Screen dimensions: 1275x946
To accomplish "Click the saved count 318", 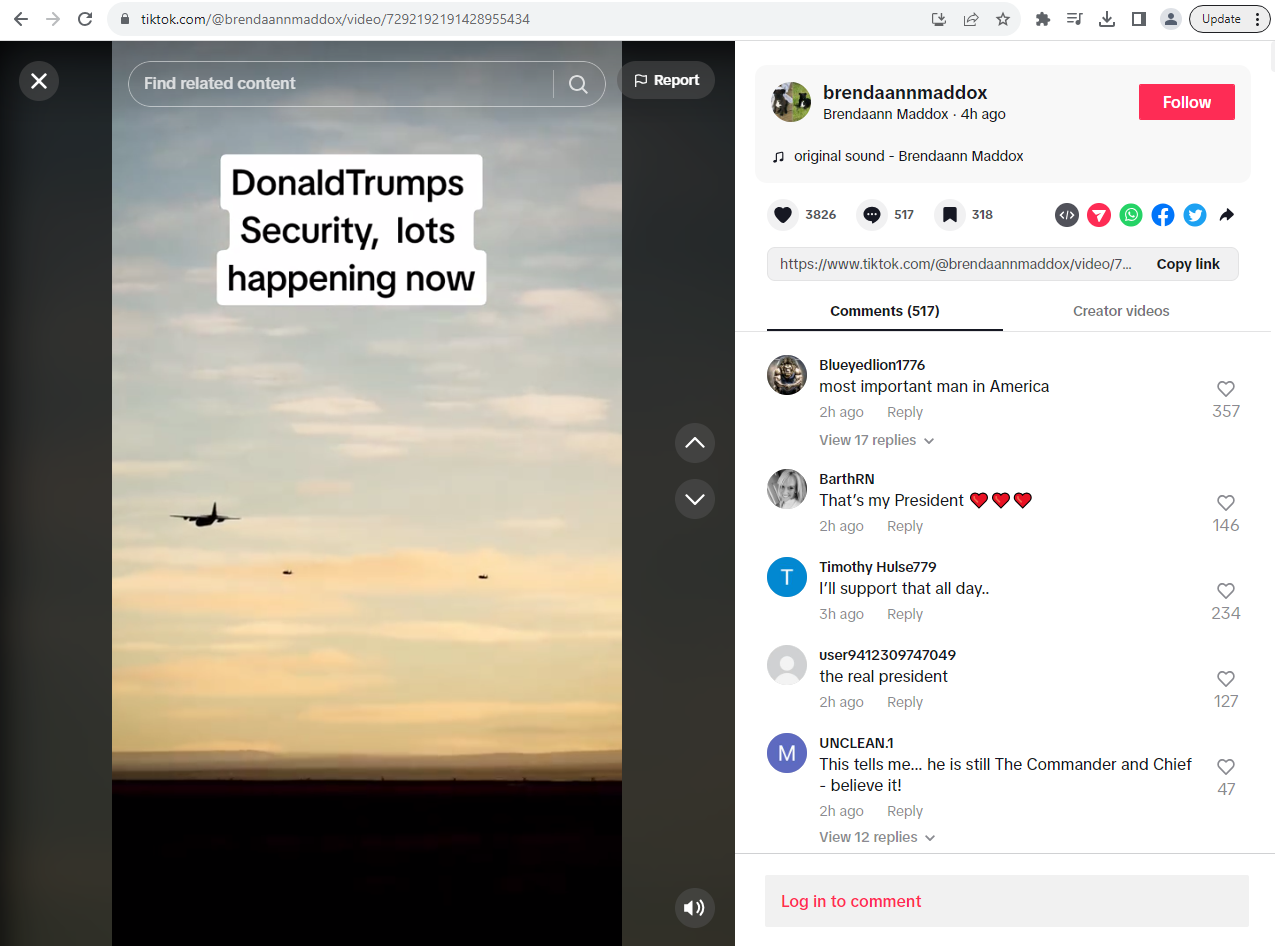I will 982,215.
